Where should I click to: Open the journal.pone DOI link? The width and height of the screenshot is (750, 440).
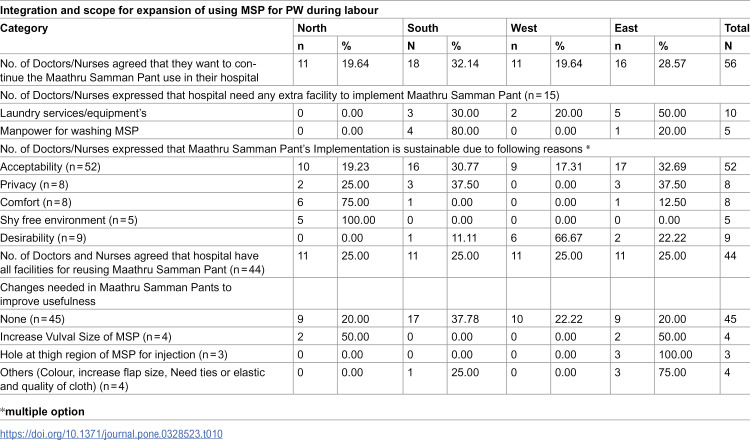(x=111, y=434)
